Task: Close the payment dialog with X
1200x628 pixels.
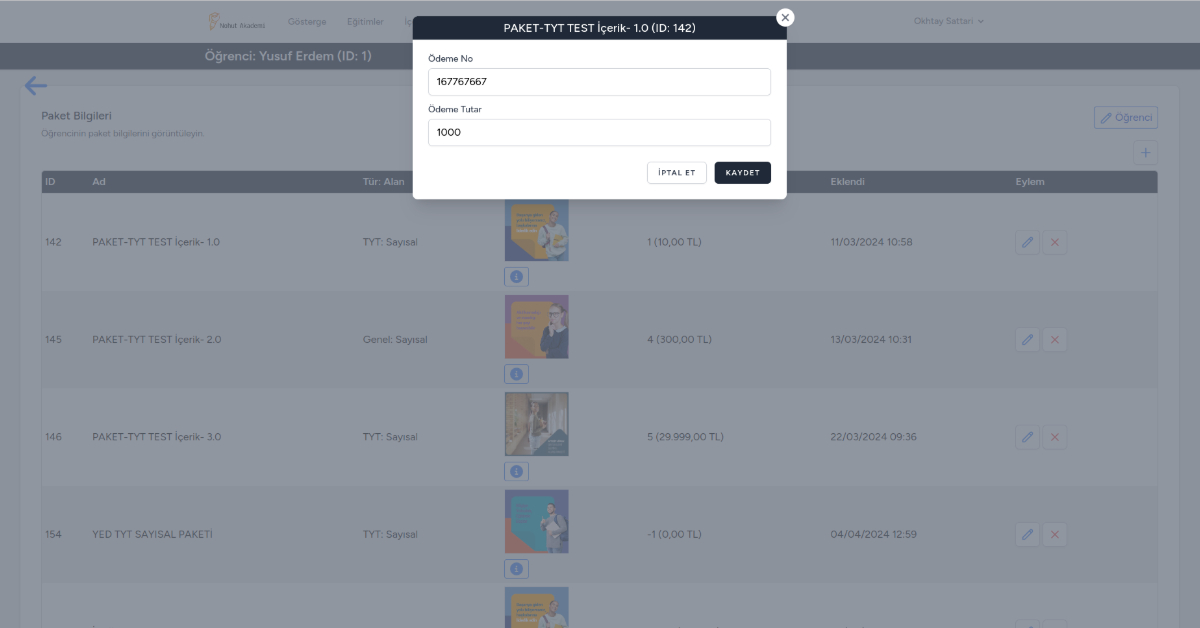Action: [785, 17]
